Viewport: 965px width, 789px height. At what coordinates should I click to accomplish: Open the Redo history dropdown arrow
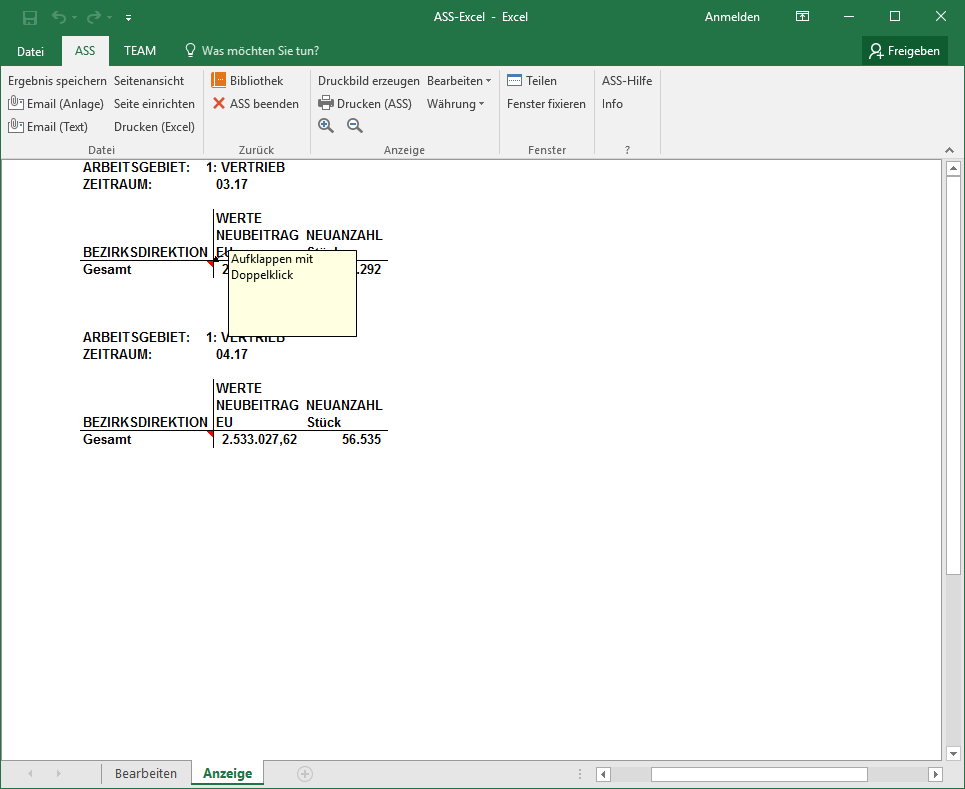(110, 18)
